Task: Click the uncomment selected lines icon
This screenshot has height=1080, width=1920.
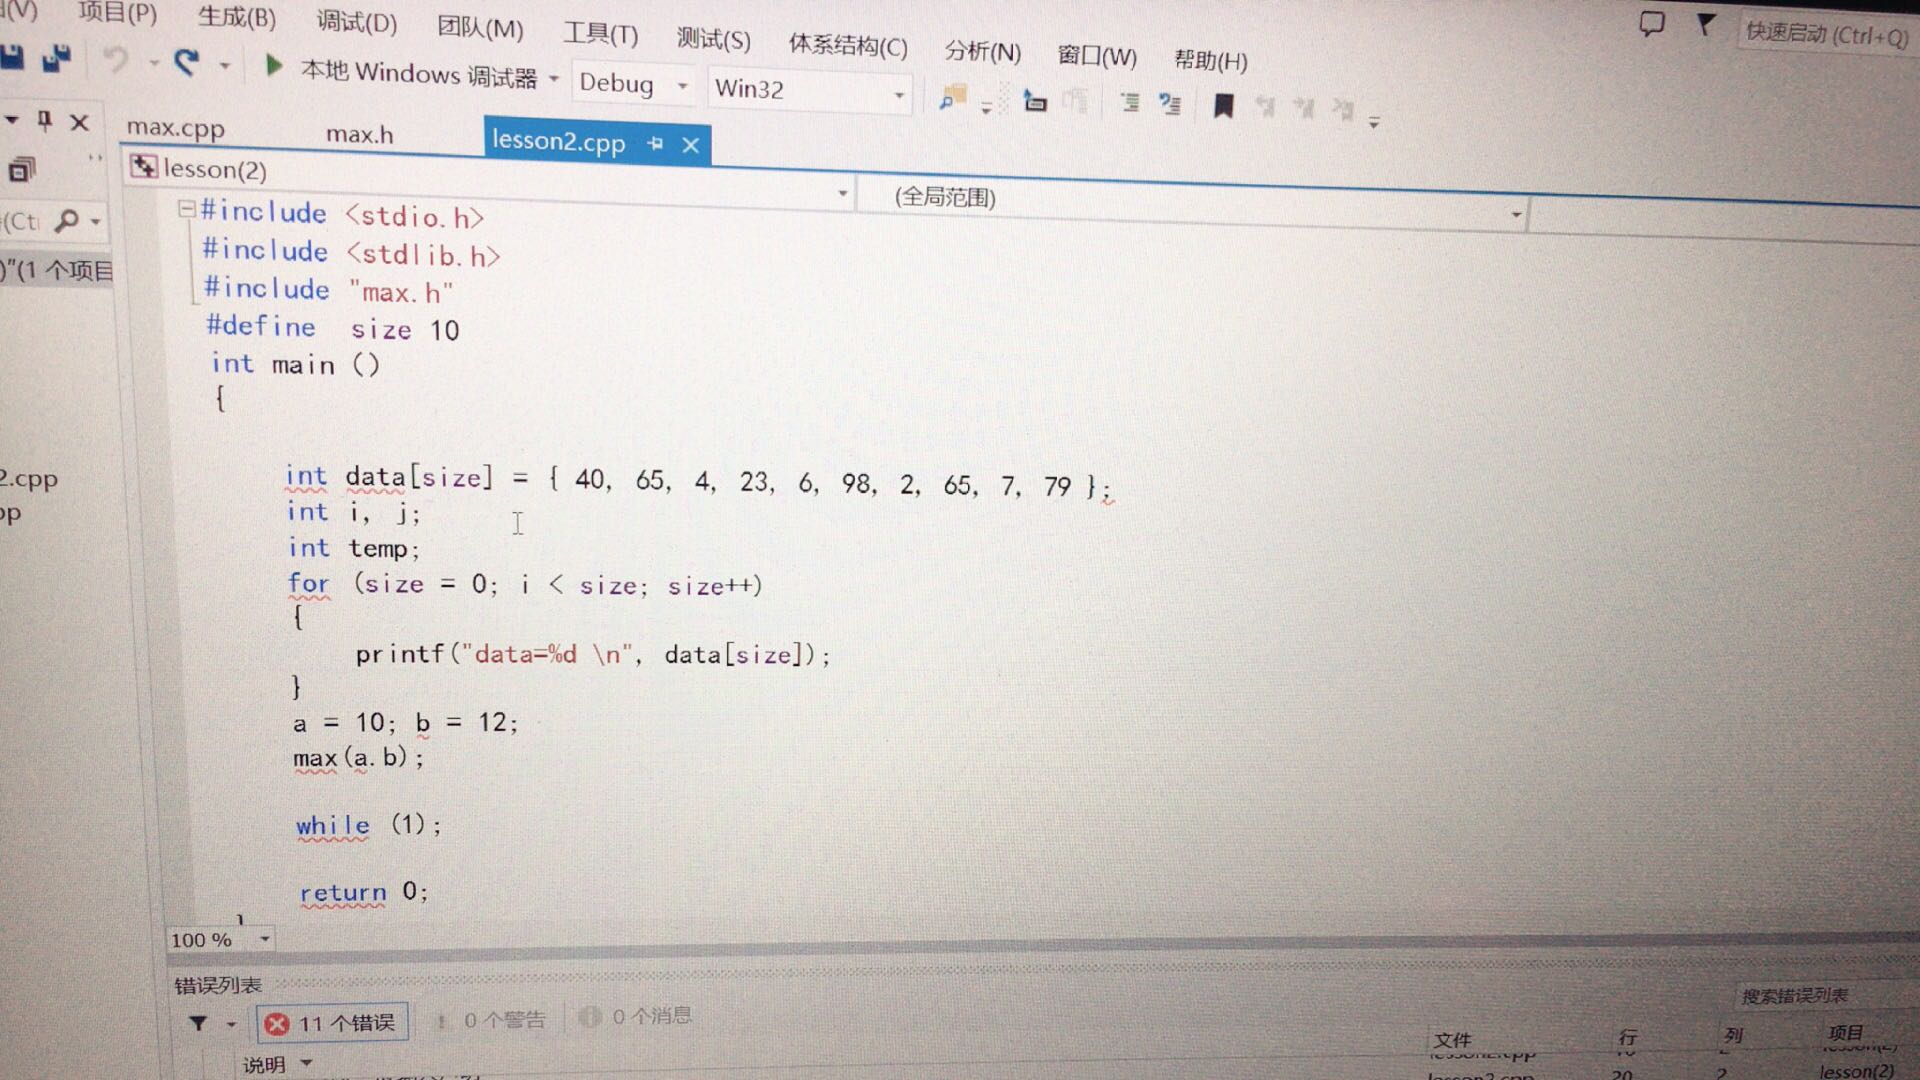Action: coord(1170,103)
